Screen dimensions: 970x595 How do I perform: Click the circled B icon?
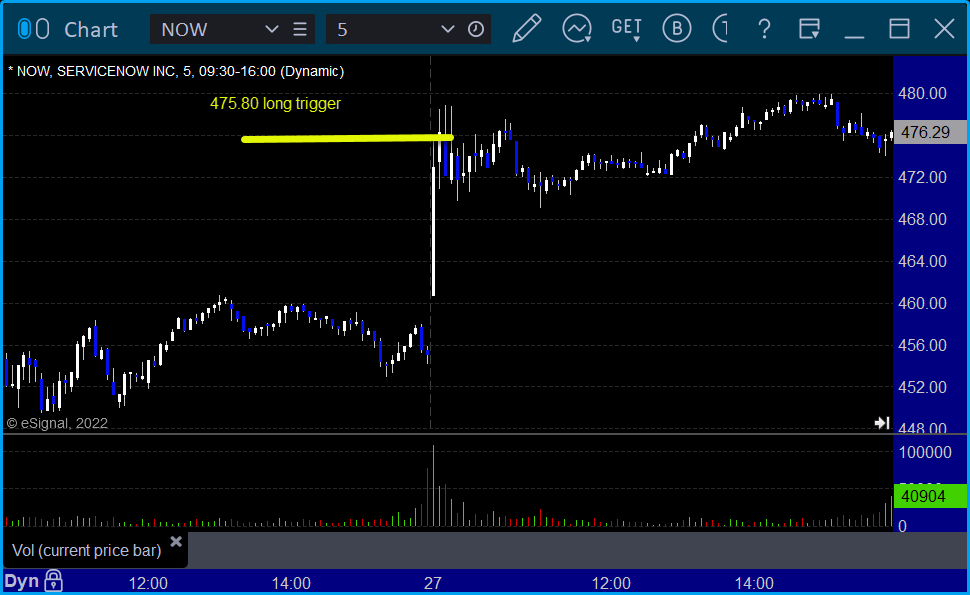(677, 28)
